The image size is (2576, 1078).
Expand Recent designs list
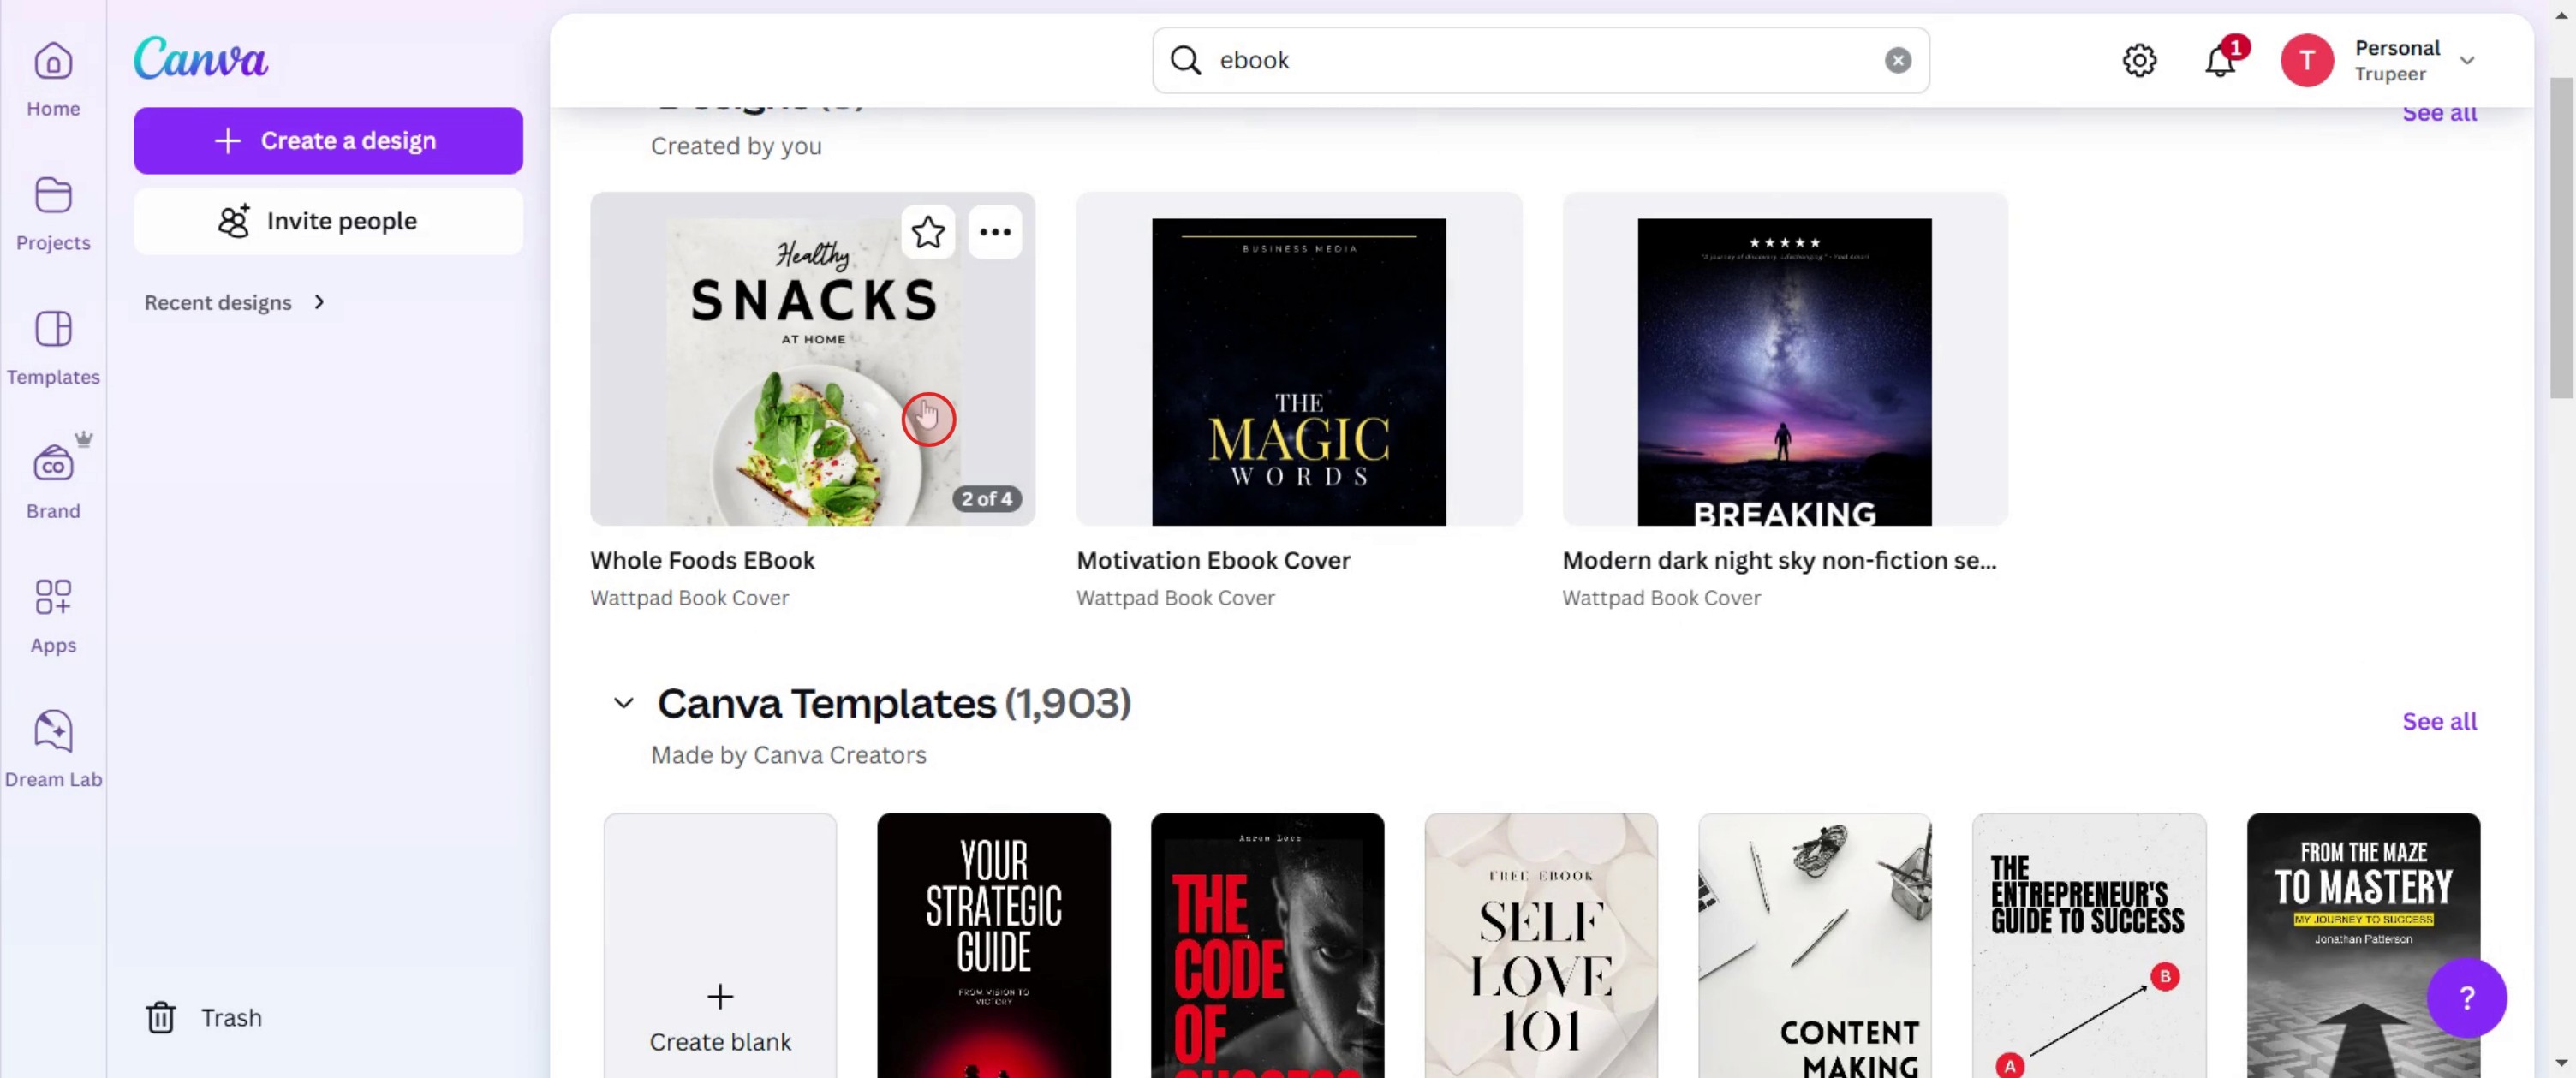(319, 302)
